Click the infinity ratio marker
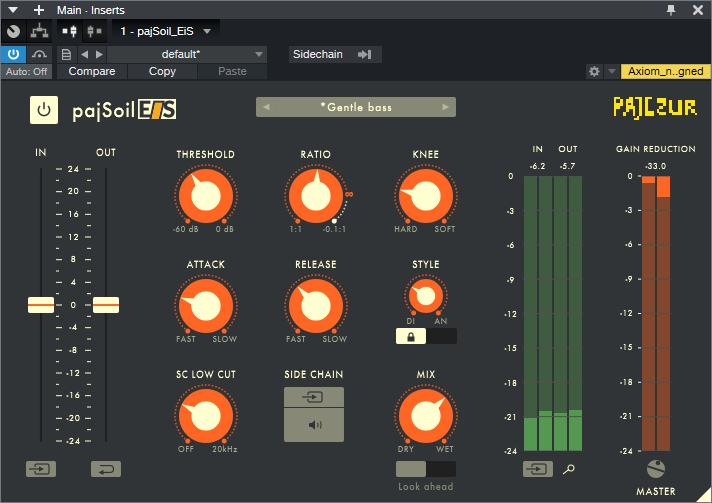712x503 pixels. 349,194
